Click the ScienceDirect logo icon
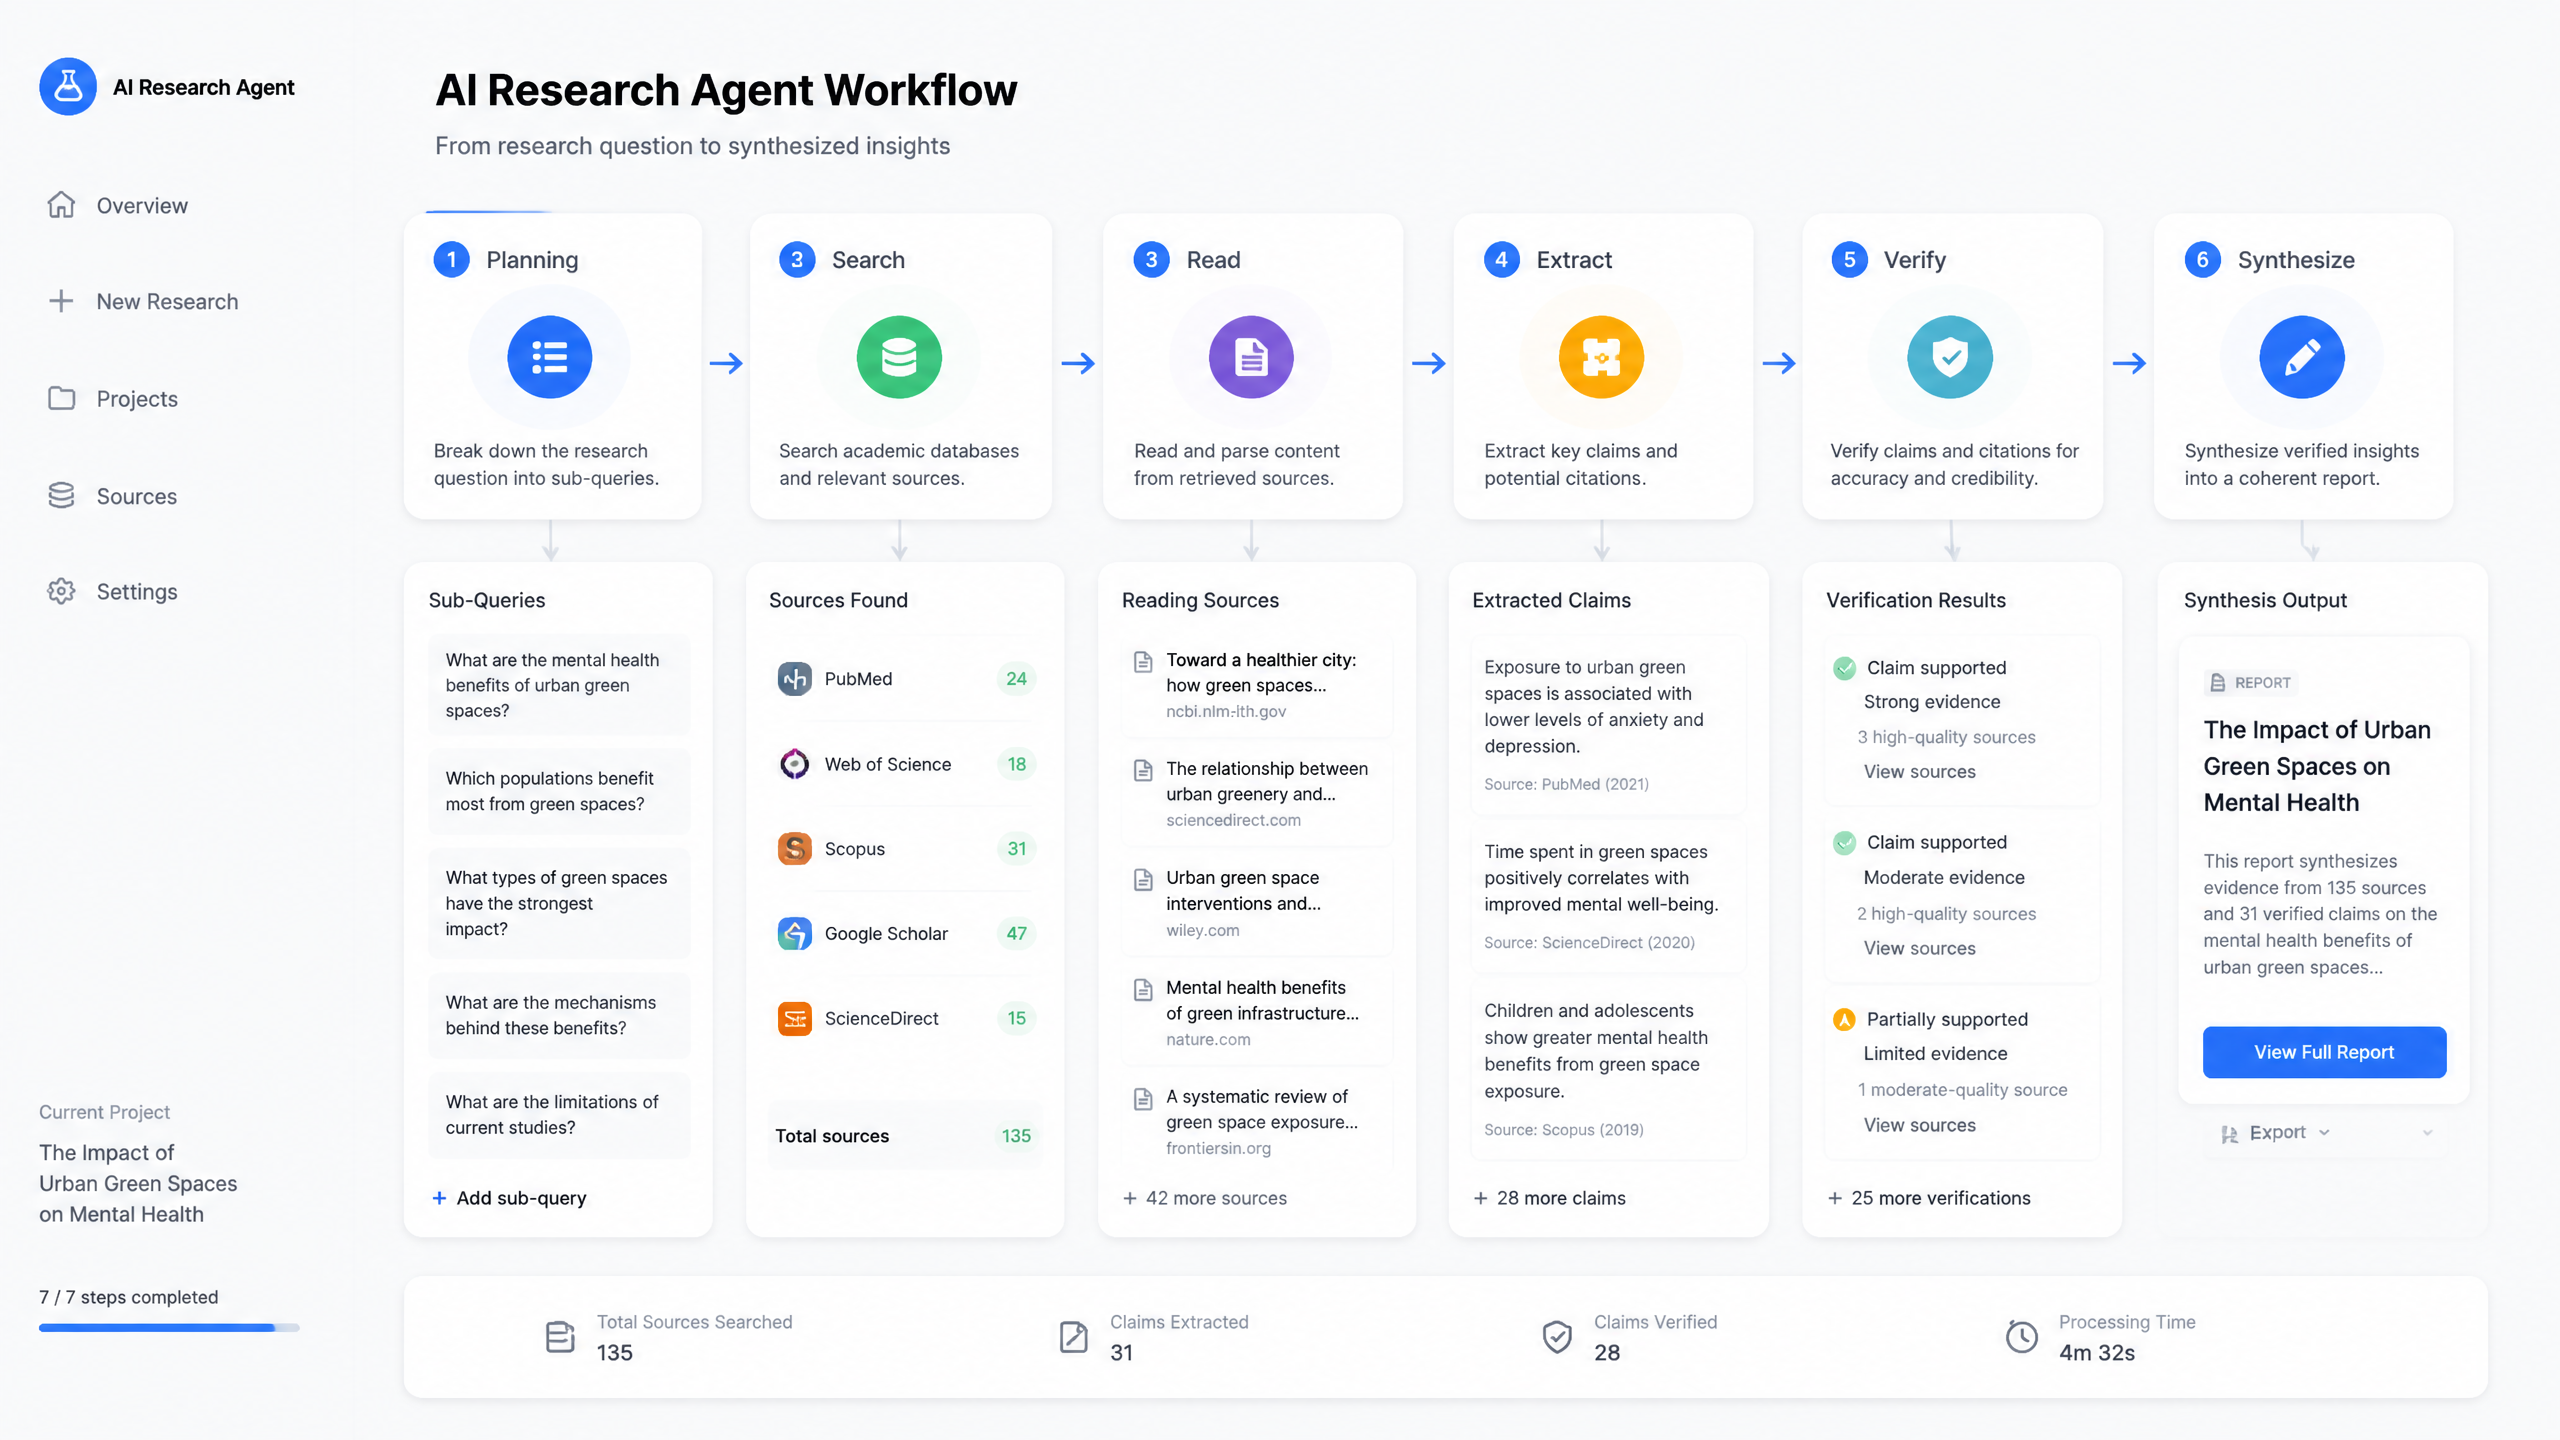 tap(795, 1019)
